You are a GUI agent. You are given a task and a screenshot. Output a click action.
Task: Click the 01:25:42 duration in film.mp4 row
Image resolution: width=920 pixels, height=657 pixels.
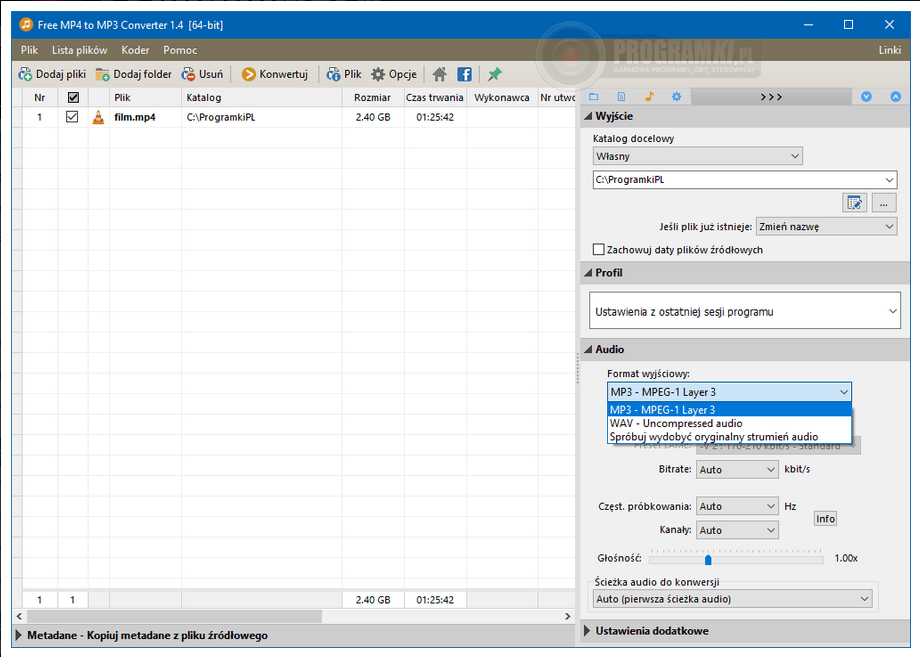coord(435,117)
